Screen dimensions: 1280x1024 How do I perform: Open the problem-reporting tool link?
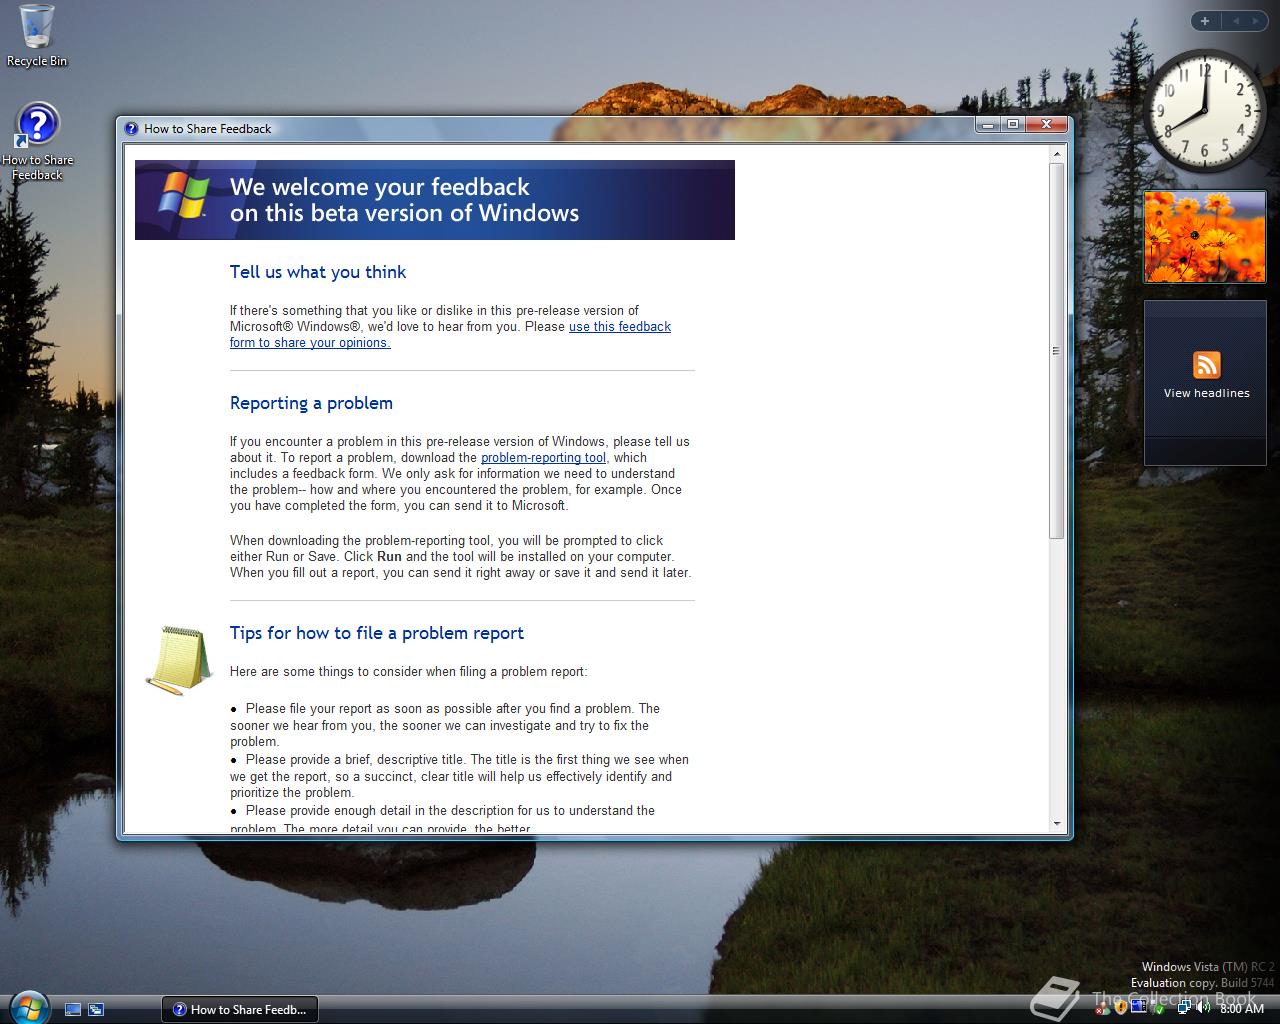pyautogui.click(x=543, y=457)
